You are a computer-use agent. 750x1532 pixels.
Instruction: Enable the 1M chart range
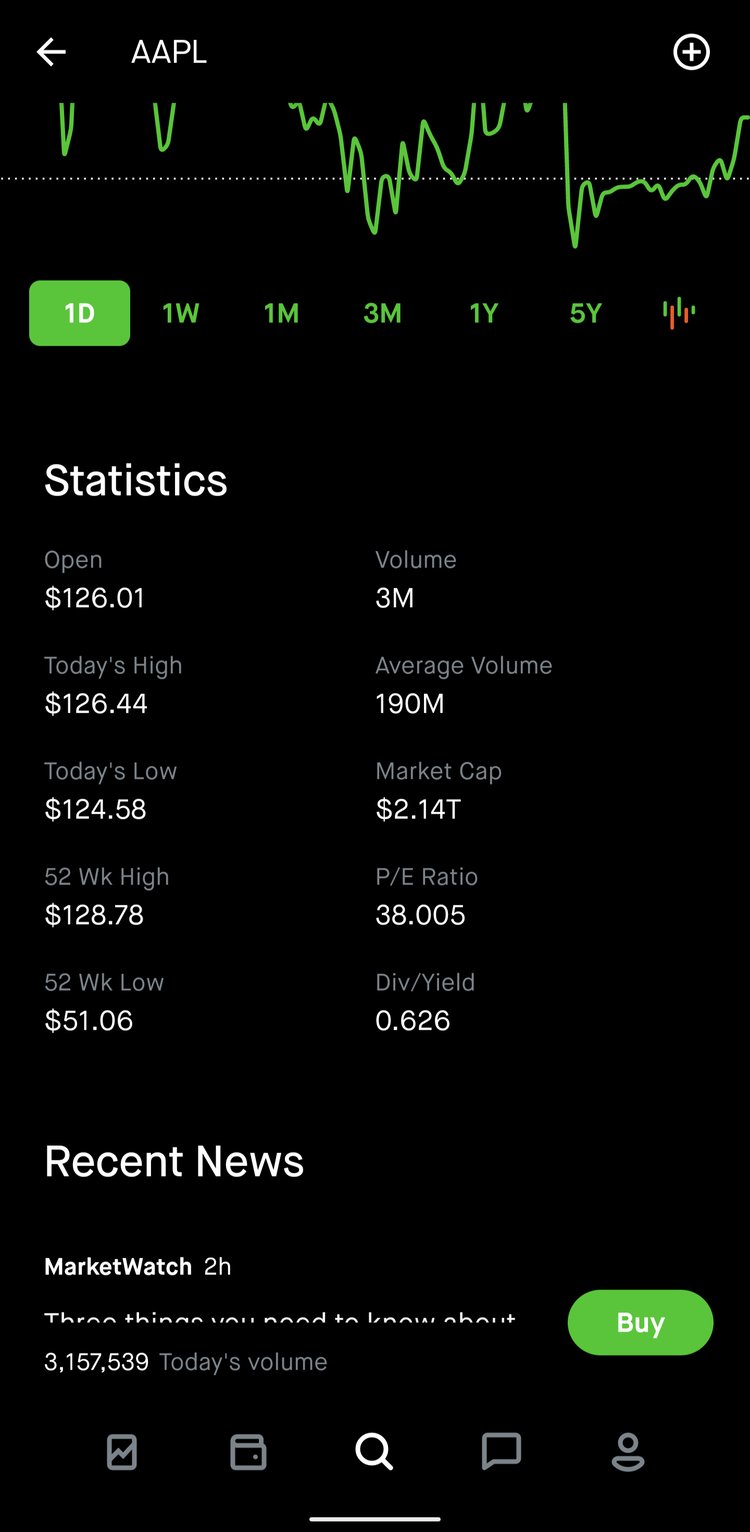[280, 313]
